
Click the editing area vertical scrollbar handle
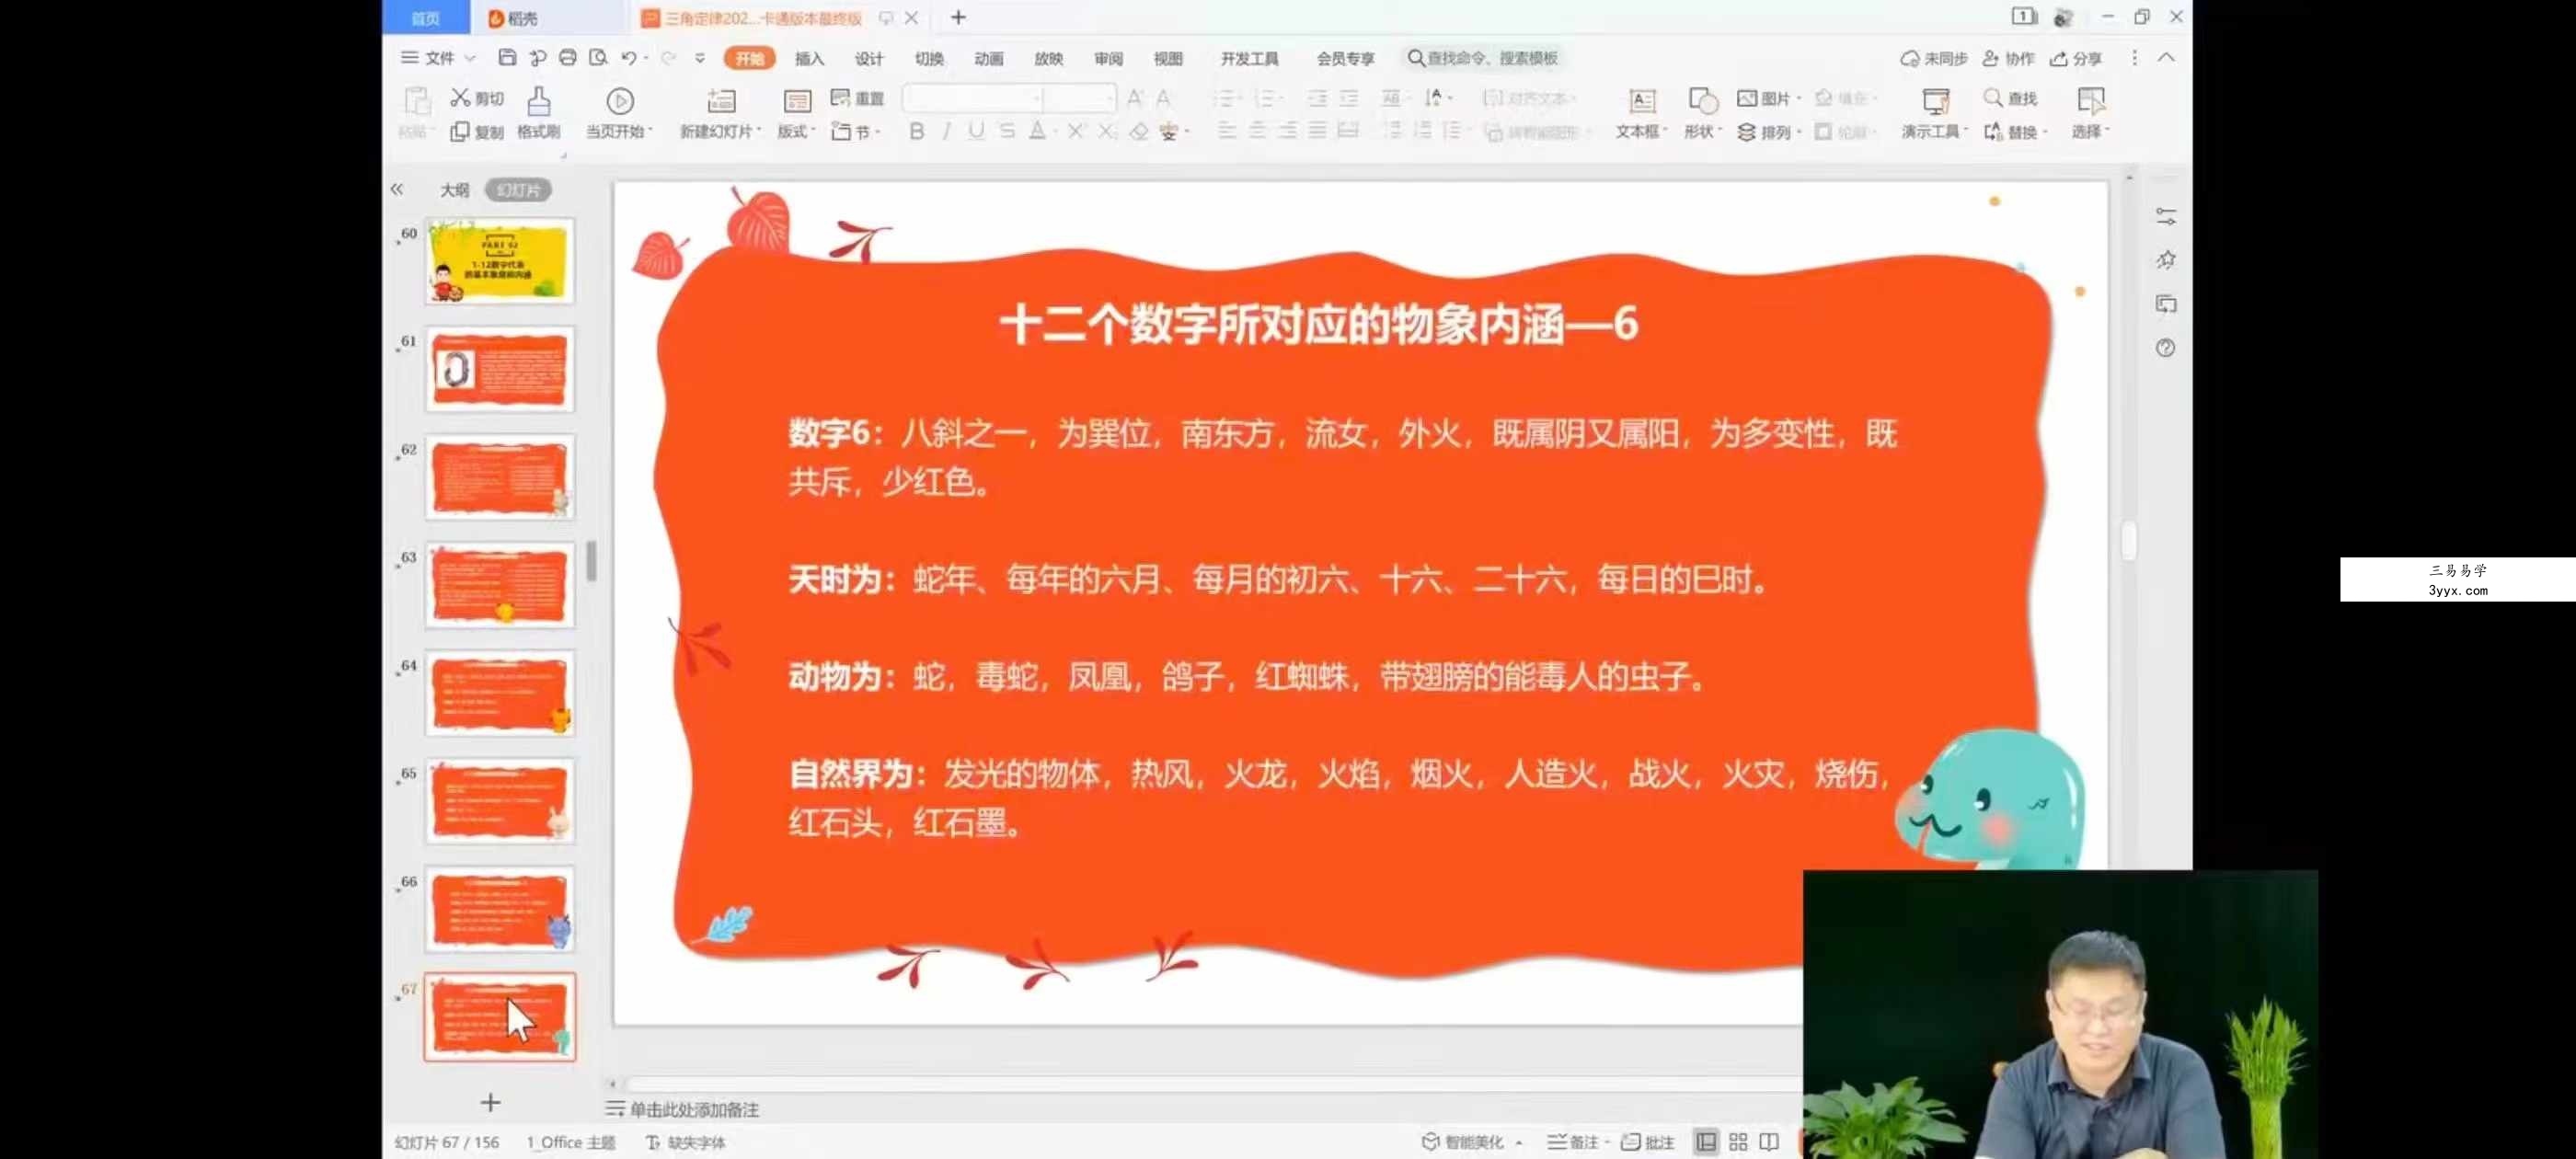2128,540
